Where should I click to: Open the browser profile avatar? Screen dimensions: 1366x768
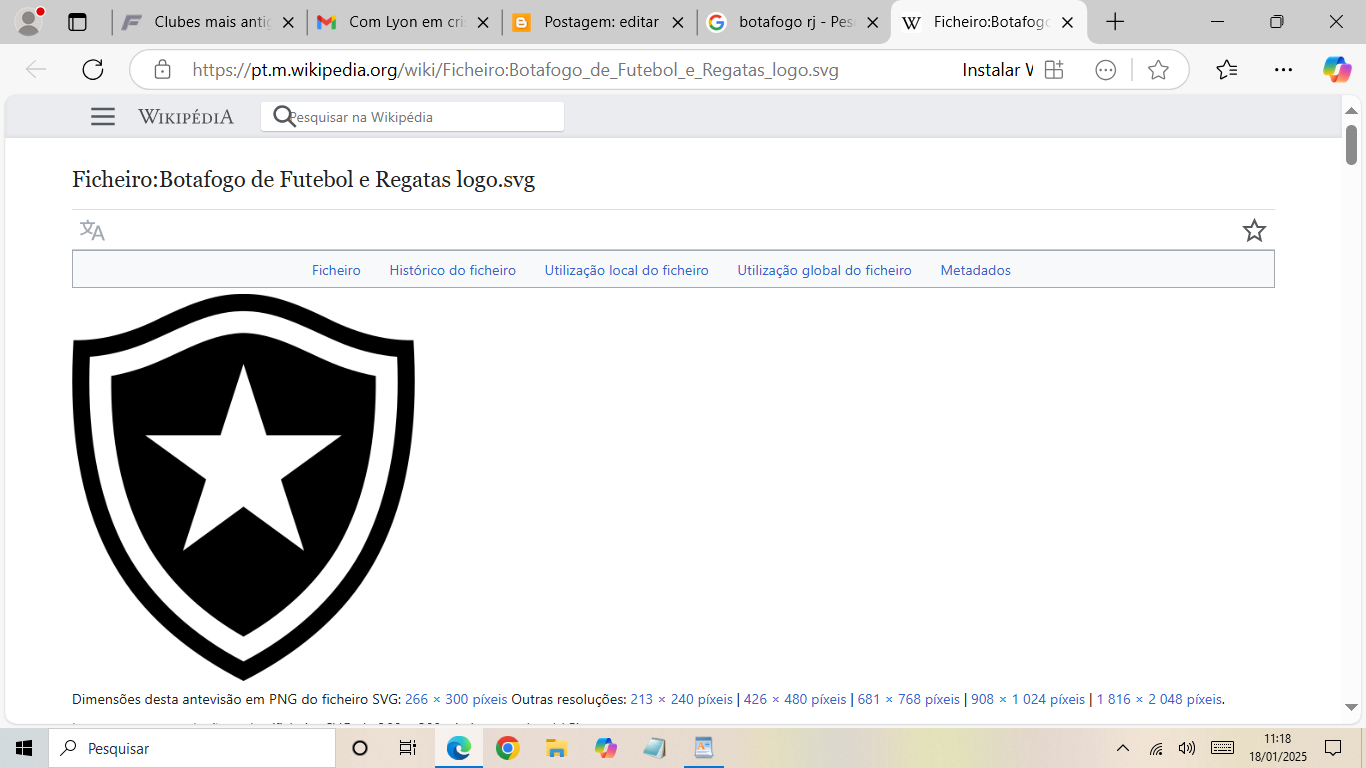pos(30,21)
